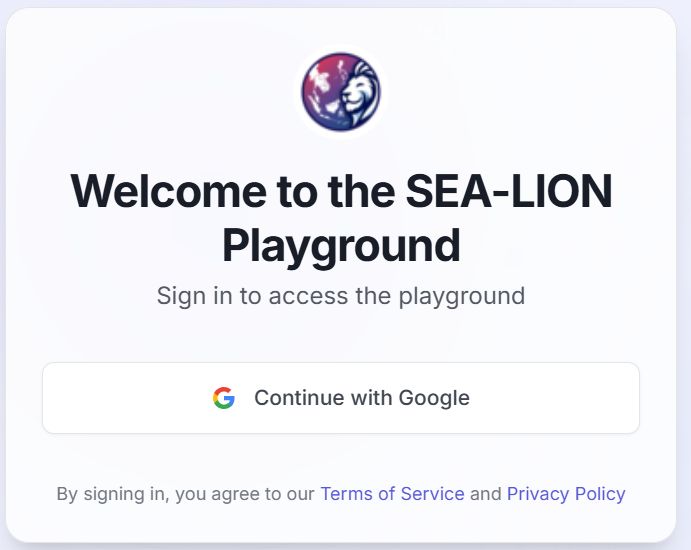Click the word "Terms" in the footer link
The image size is (691, 550).
pos(346,494)
